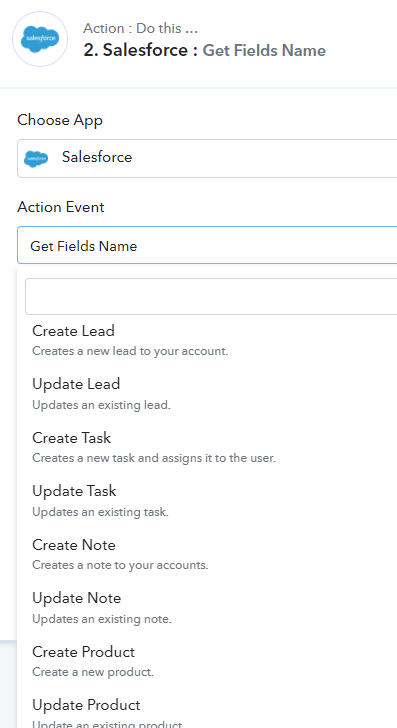
Task: Click 'Creates a new lead to your account.' description
Action: (130, 351)
